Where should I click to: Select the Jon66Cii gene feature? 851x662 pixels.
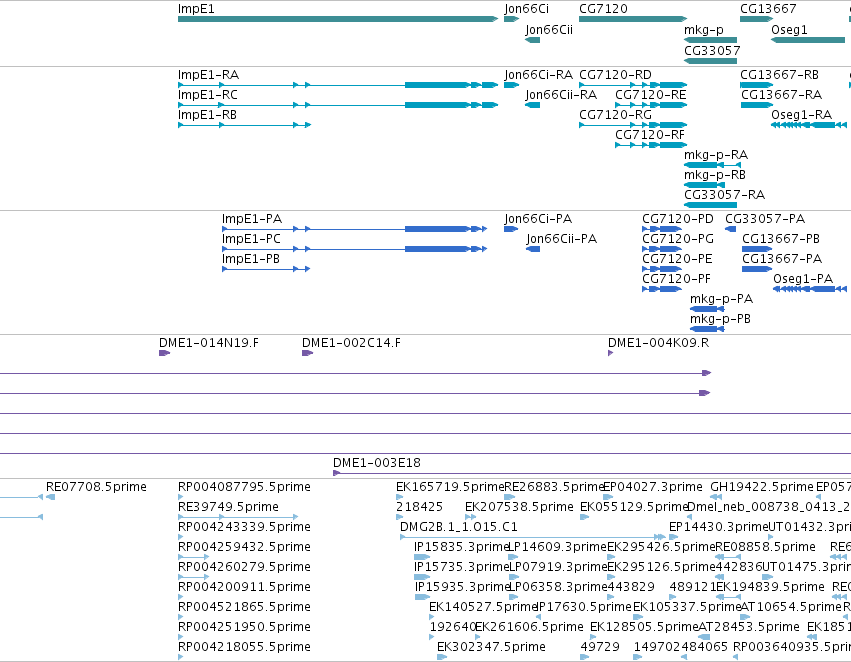pyautogui.click(x=532, y=40)
